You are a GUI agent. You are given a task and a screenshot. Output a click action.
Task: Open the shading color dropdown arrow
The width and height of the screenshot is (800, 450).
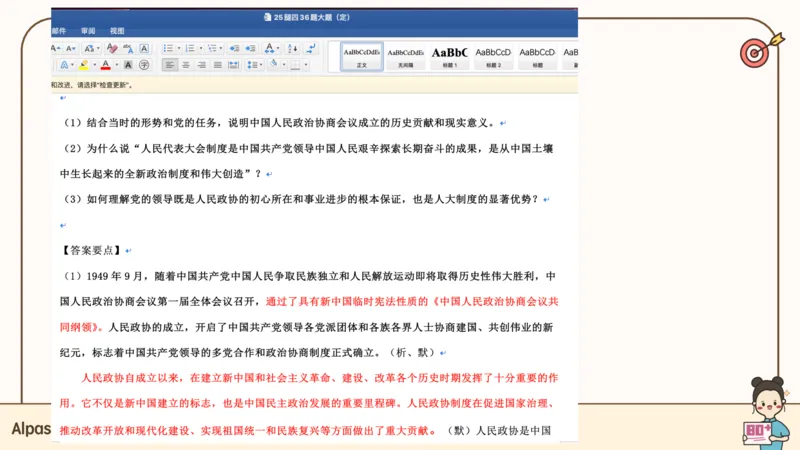click(x=284, y=65)
